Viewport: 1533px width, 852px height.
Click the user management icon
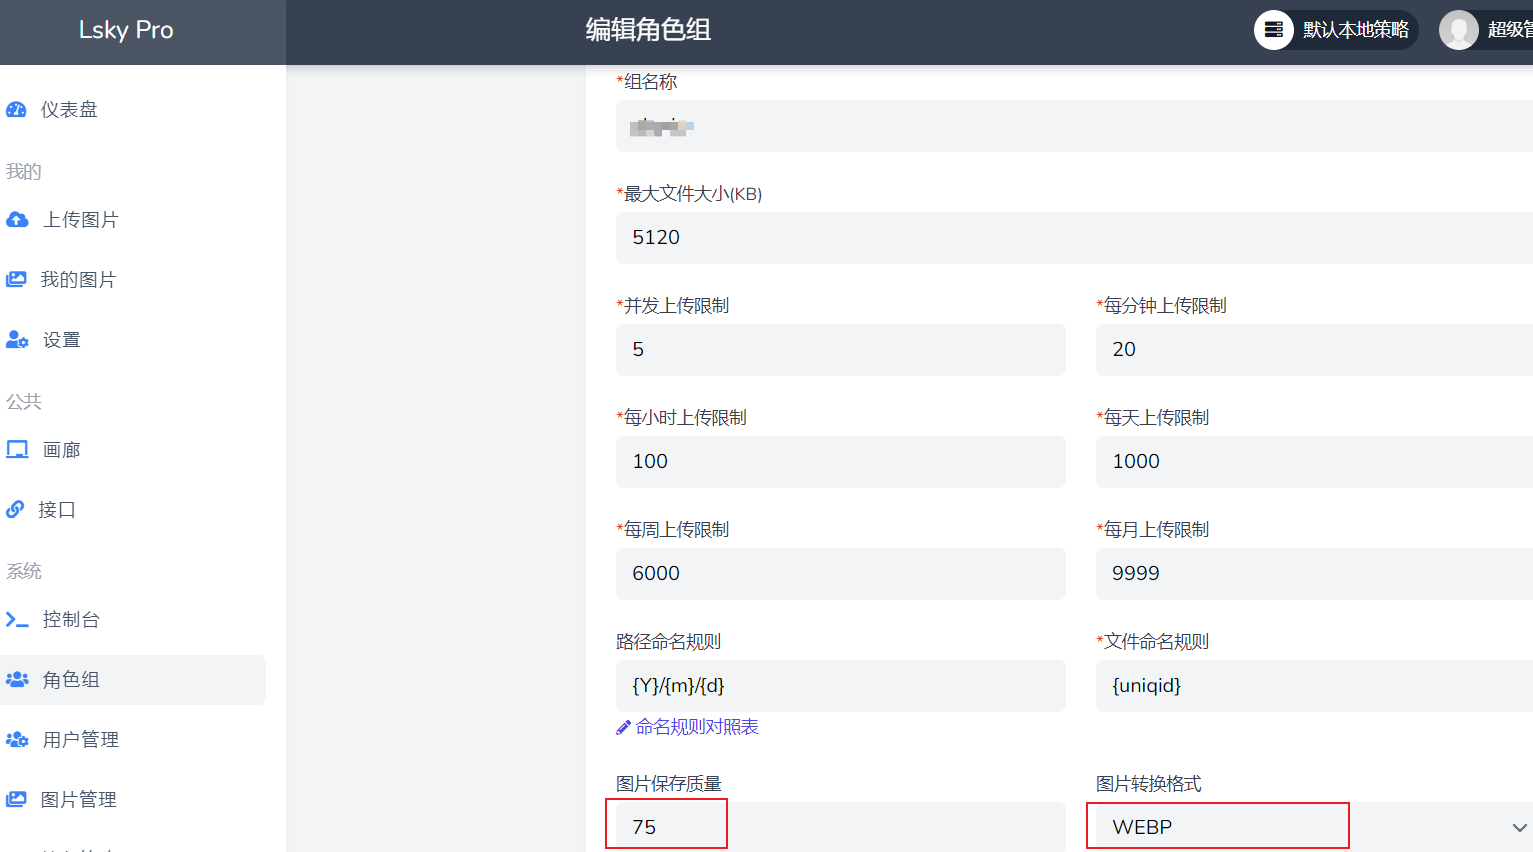pyautogui.click(x=17, y=740)
